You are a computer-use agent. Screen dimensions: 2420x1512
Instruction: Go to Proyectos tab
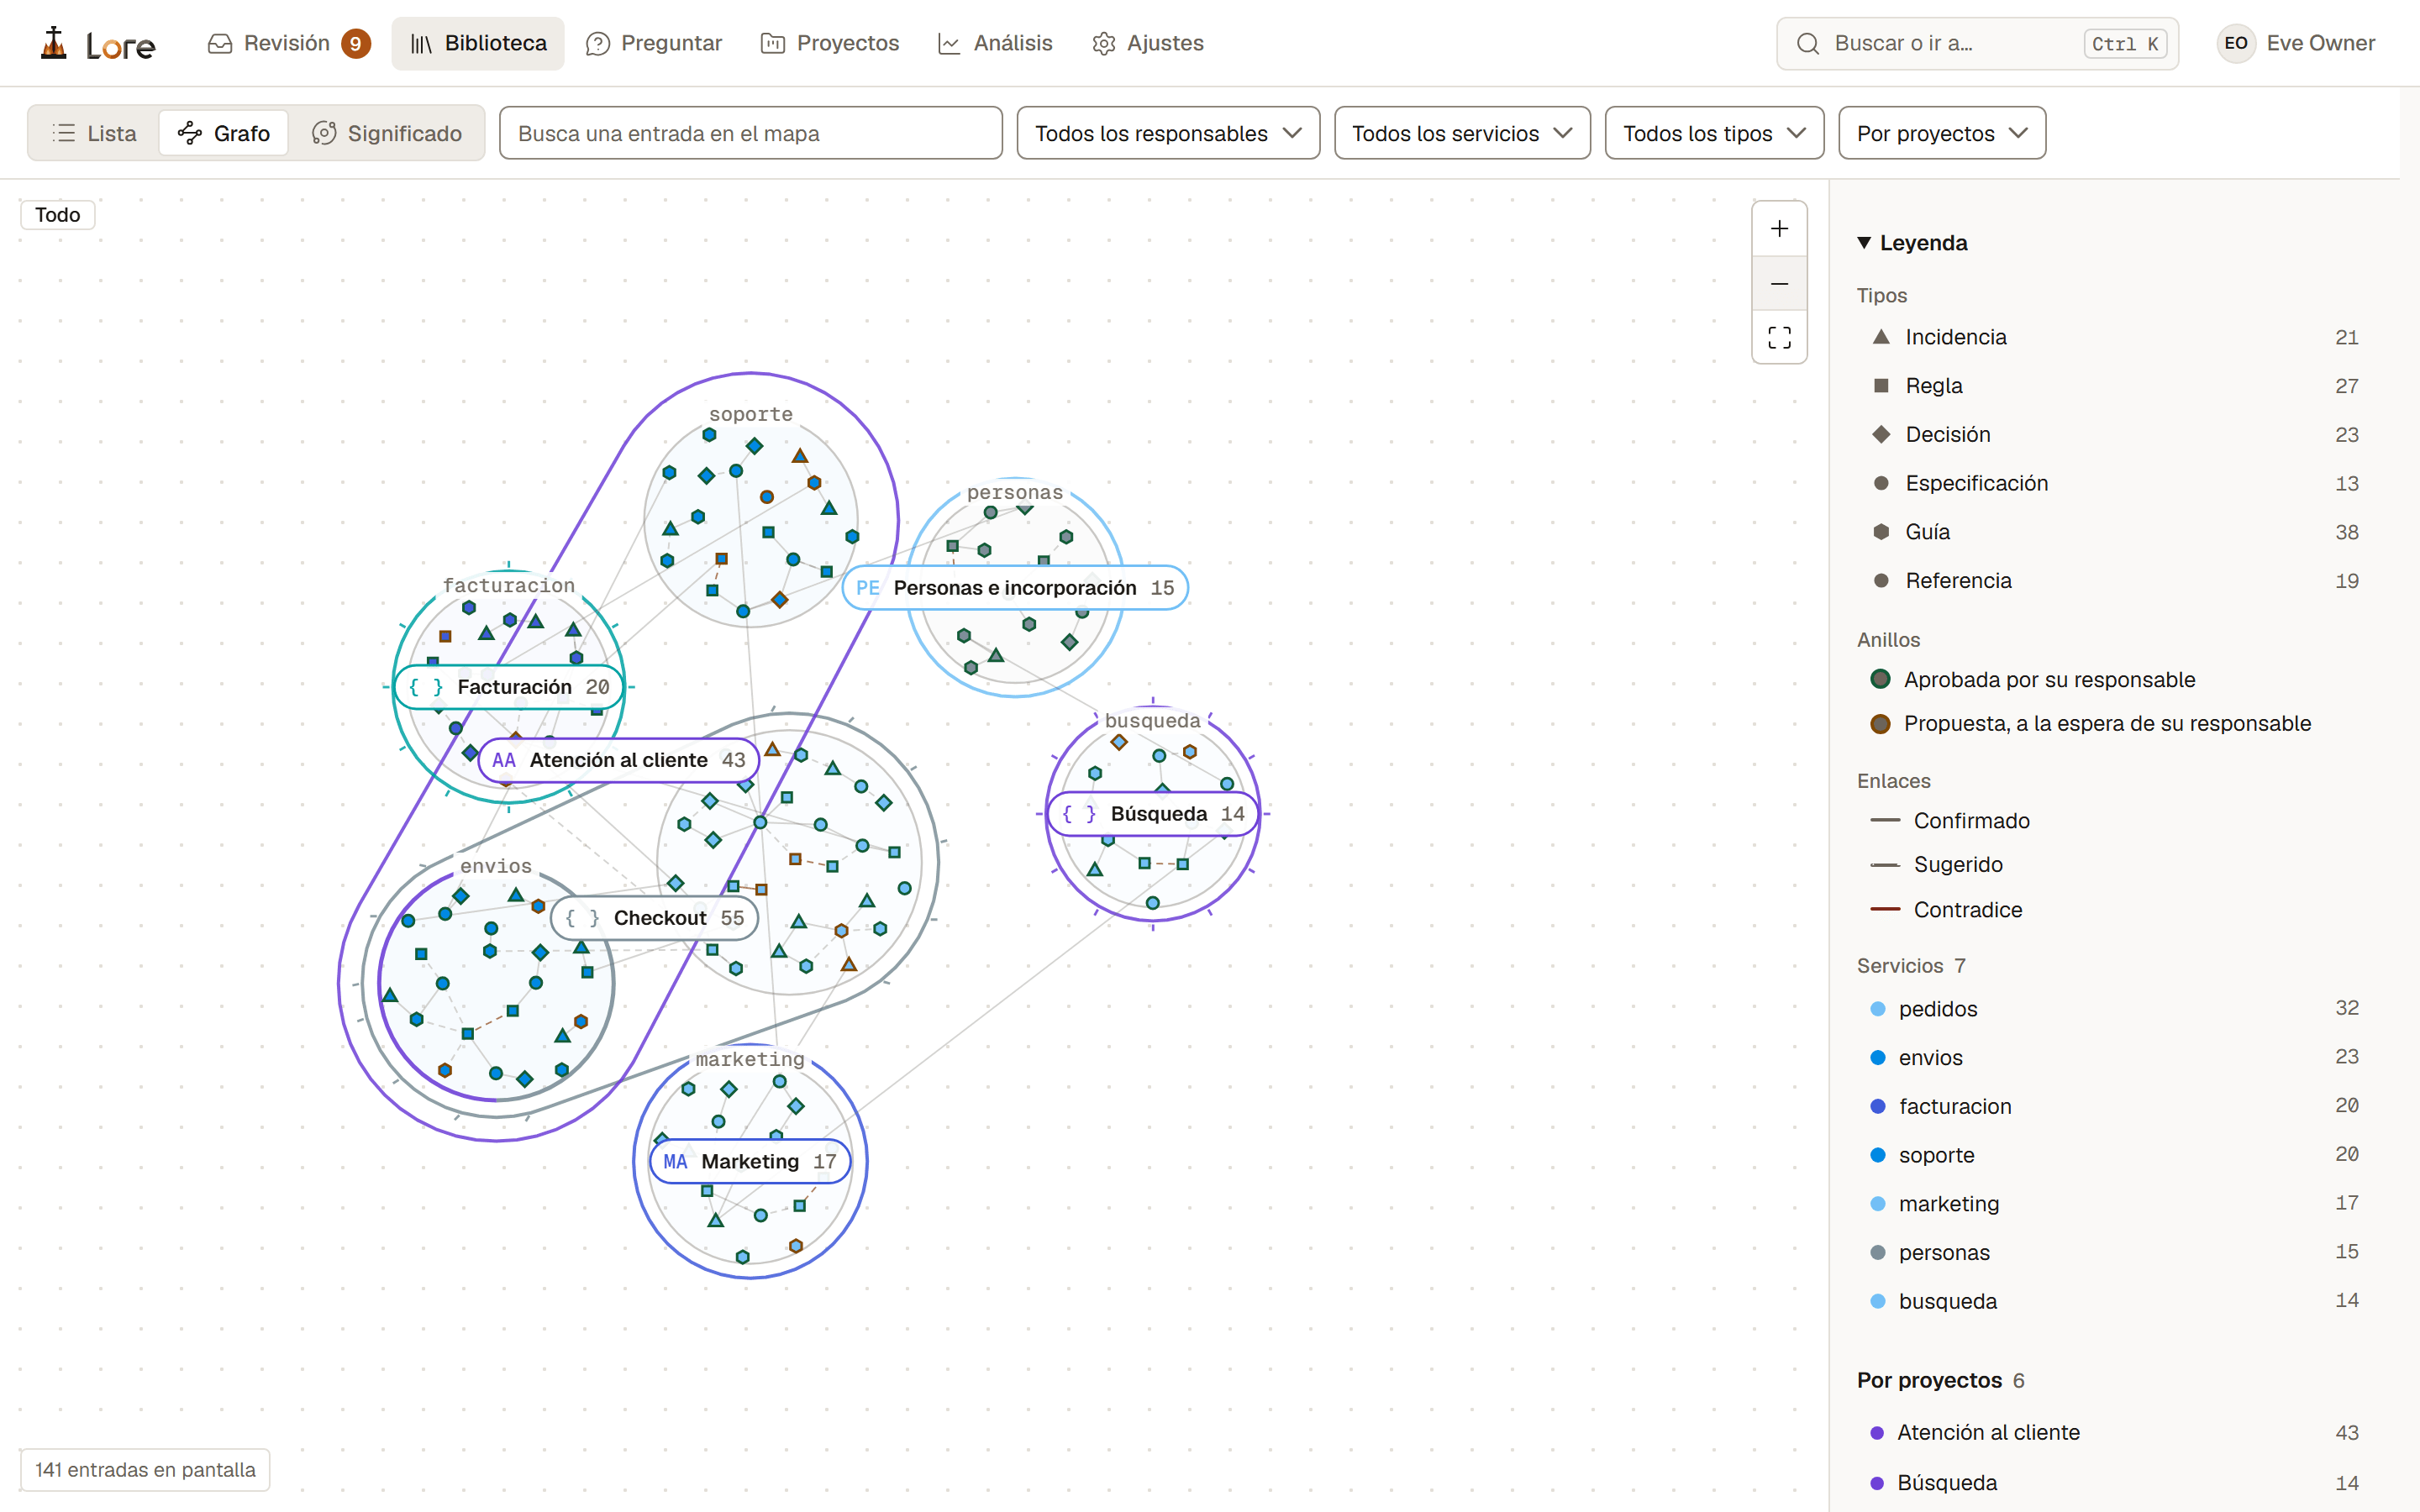pyautogui.click(x=830, y=43)
